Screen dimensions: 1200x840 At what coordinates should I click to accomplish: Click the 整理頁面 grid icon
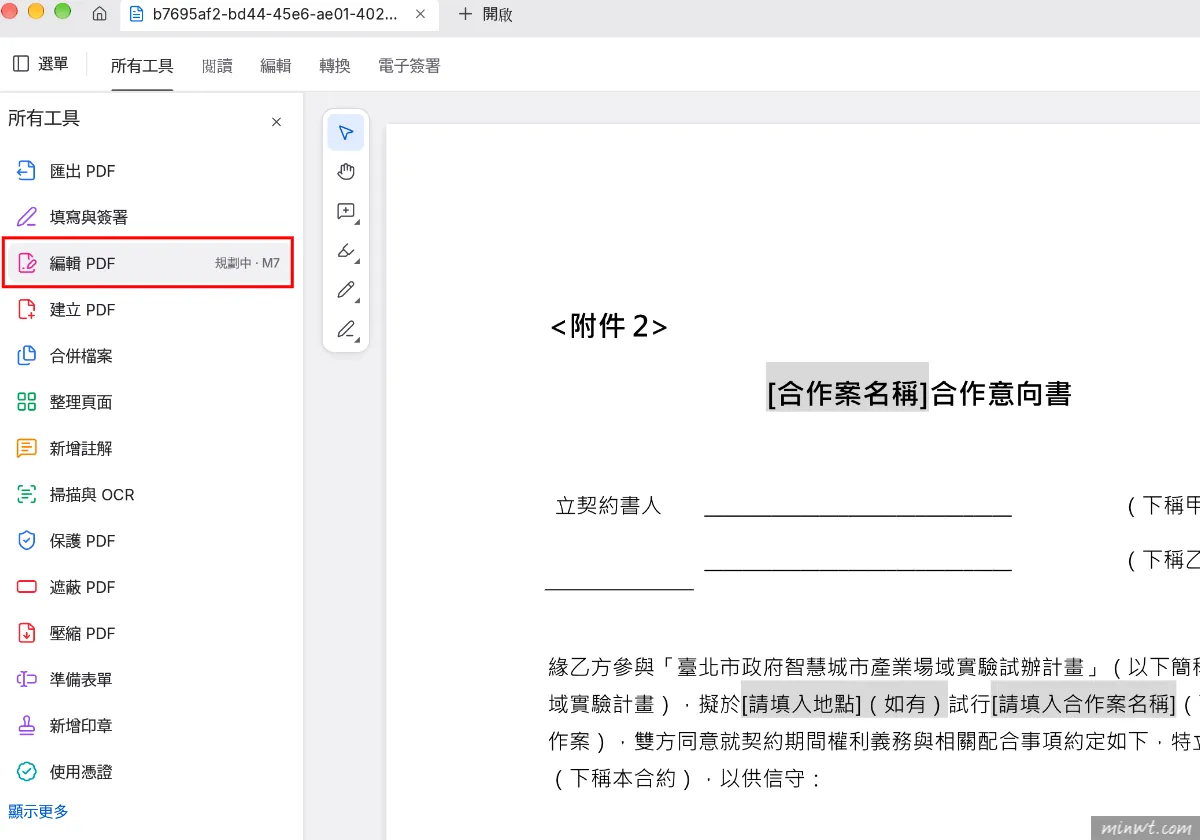[x=27, y=402]
